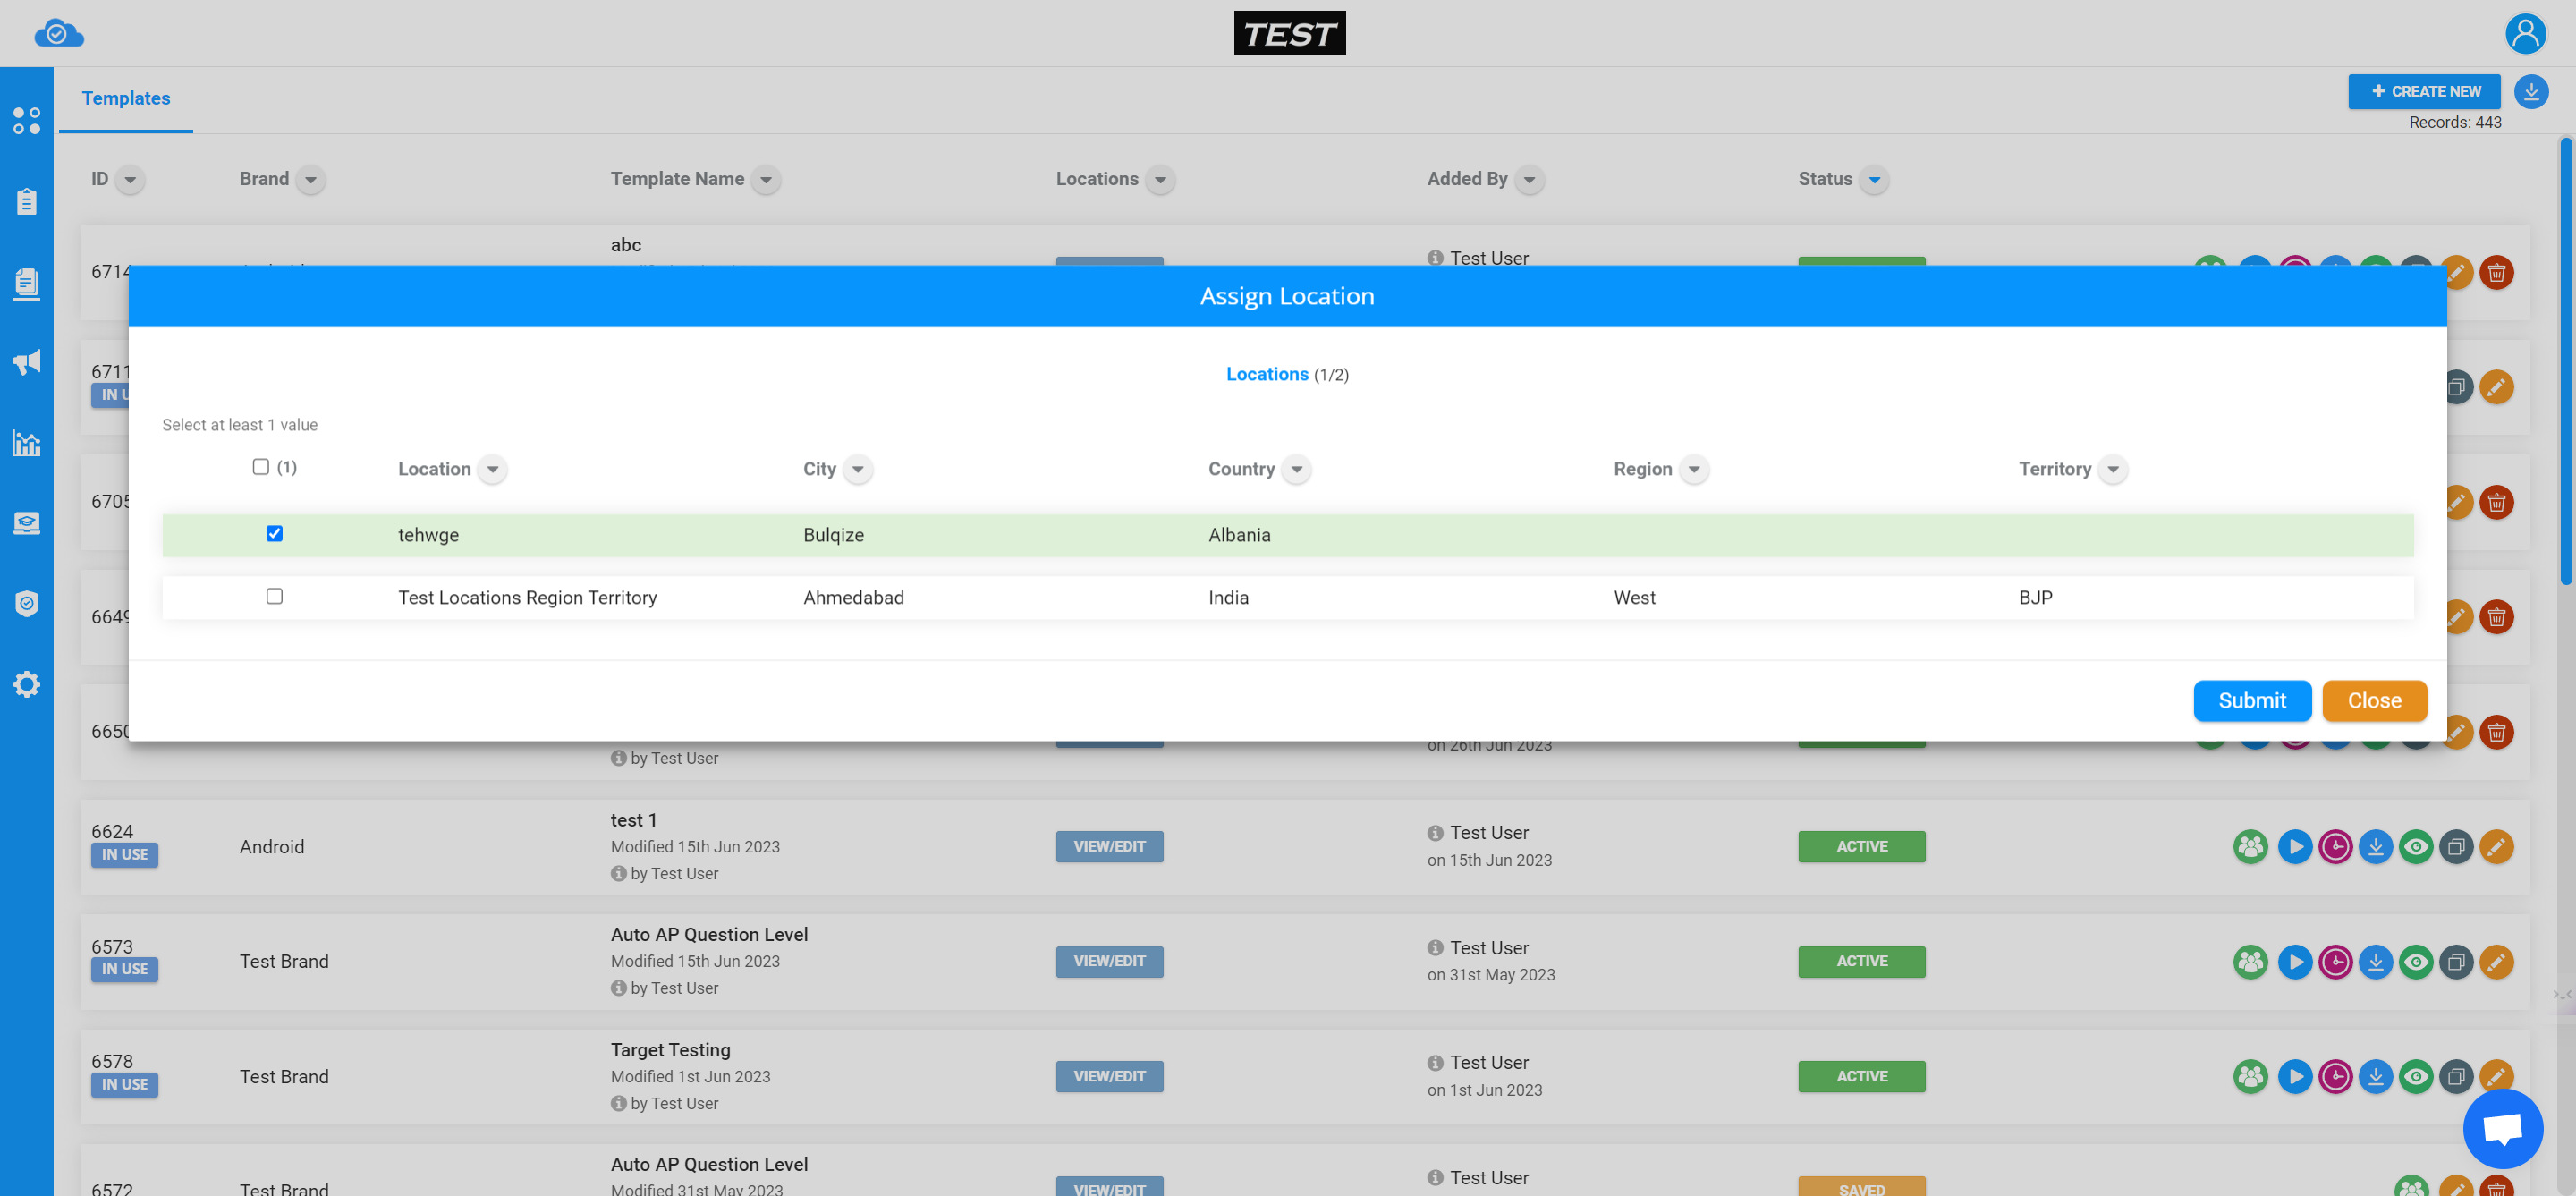Toggle preview eye icon for template 6573
This screenshot has width=2576, height=1196.
2415,962
